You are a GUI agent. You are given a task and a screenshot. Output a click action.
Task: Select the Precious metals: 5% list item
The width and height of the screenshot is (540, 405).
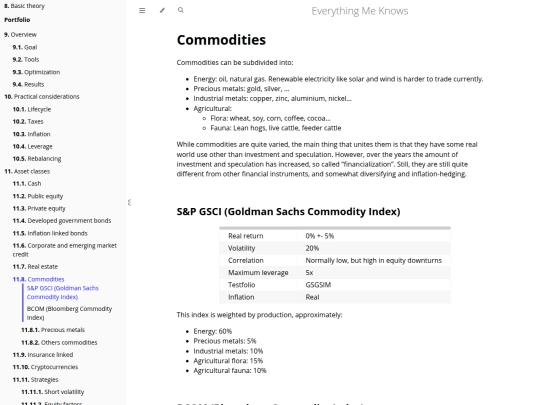[x=225, y=341]
